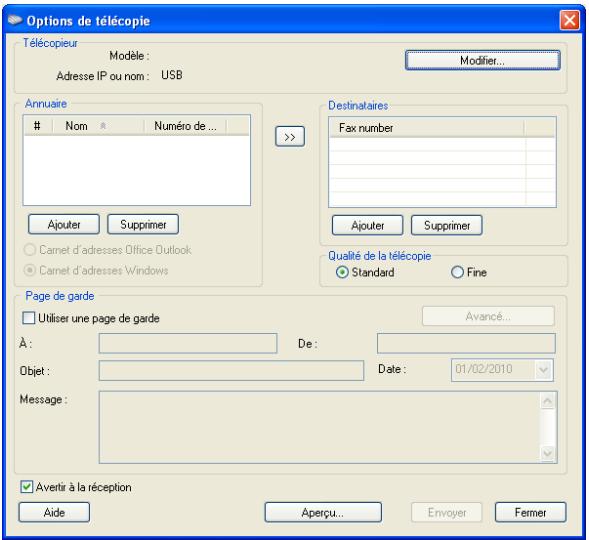The image size is (589, 540).
Task: Click the # column header in Annuaire
Action: (38, 126)
